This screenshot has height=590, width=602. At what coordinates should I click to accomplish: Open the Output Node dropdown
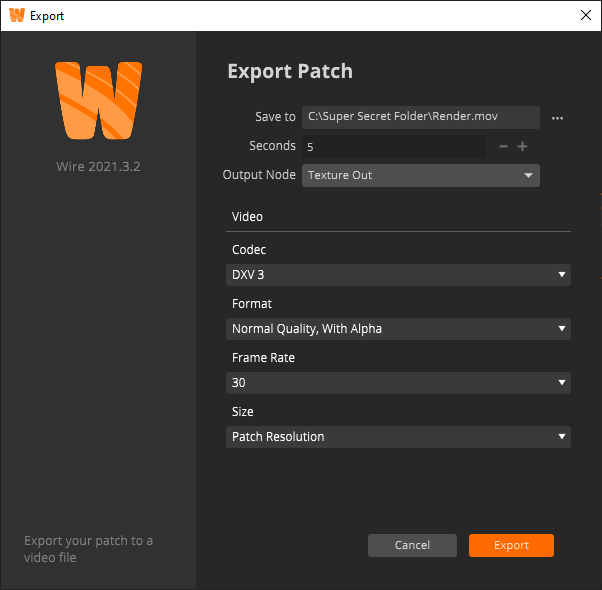(x=420, y=175)
